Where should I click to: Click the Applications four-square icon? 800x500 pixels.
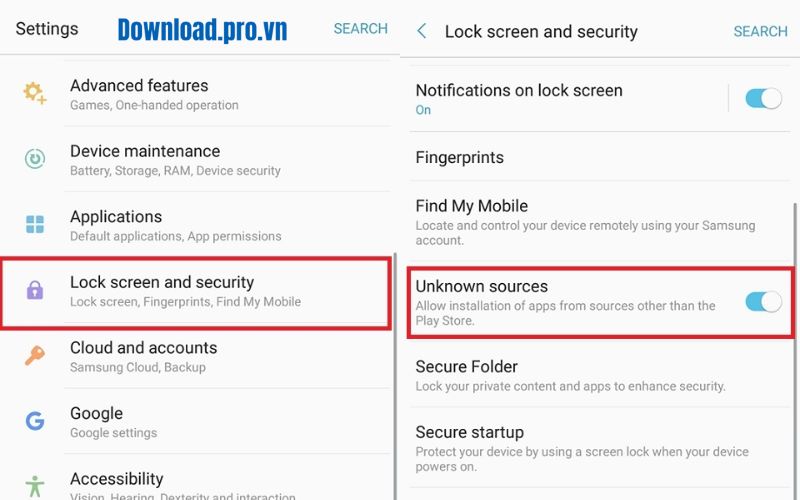[35, 224]
